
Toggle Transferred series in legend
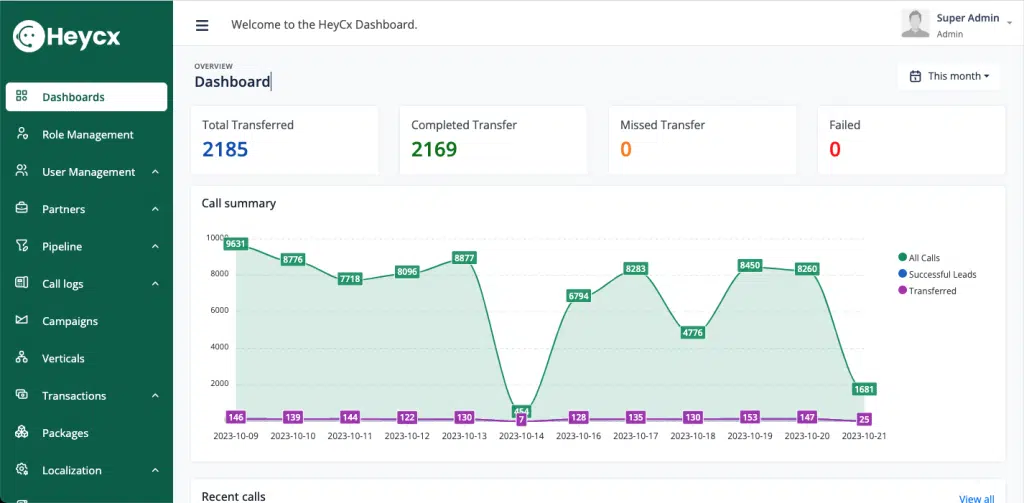pyautogui.click(x=931, y=291)
